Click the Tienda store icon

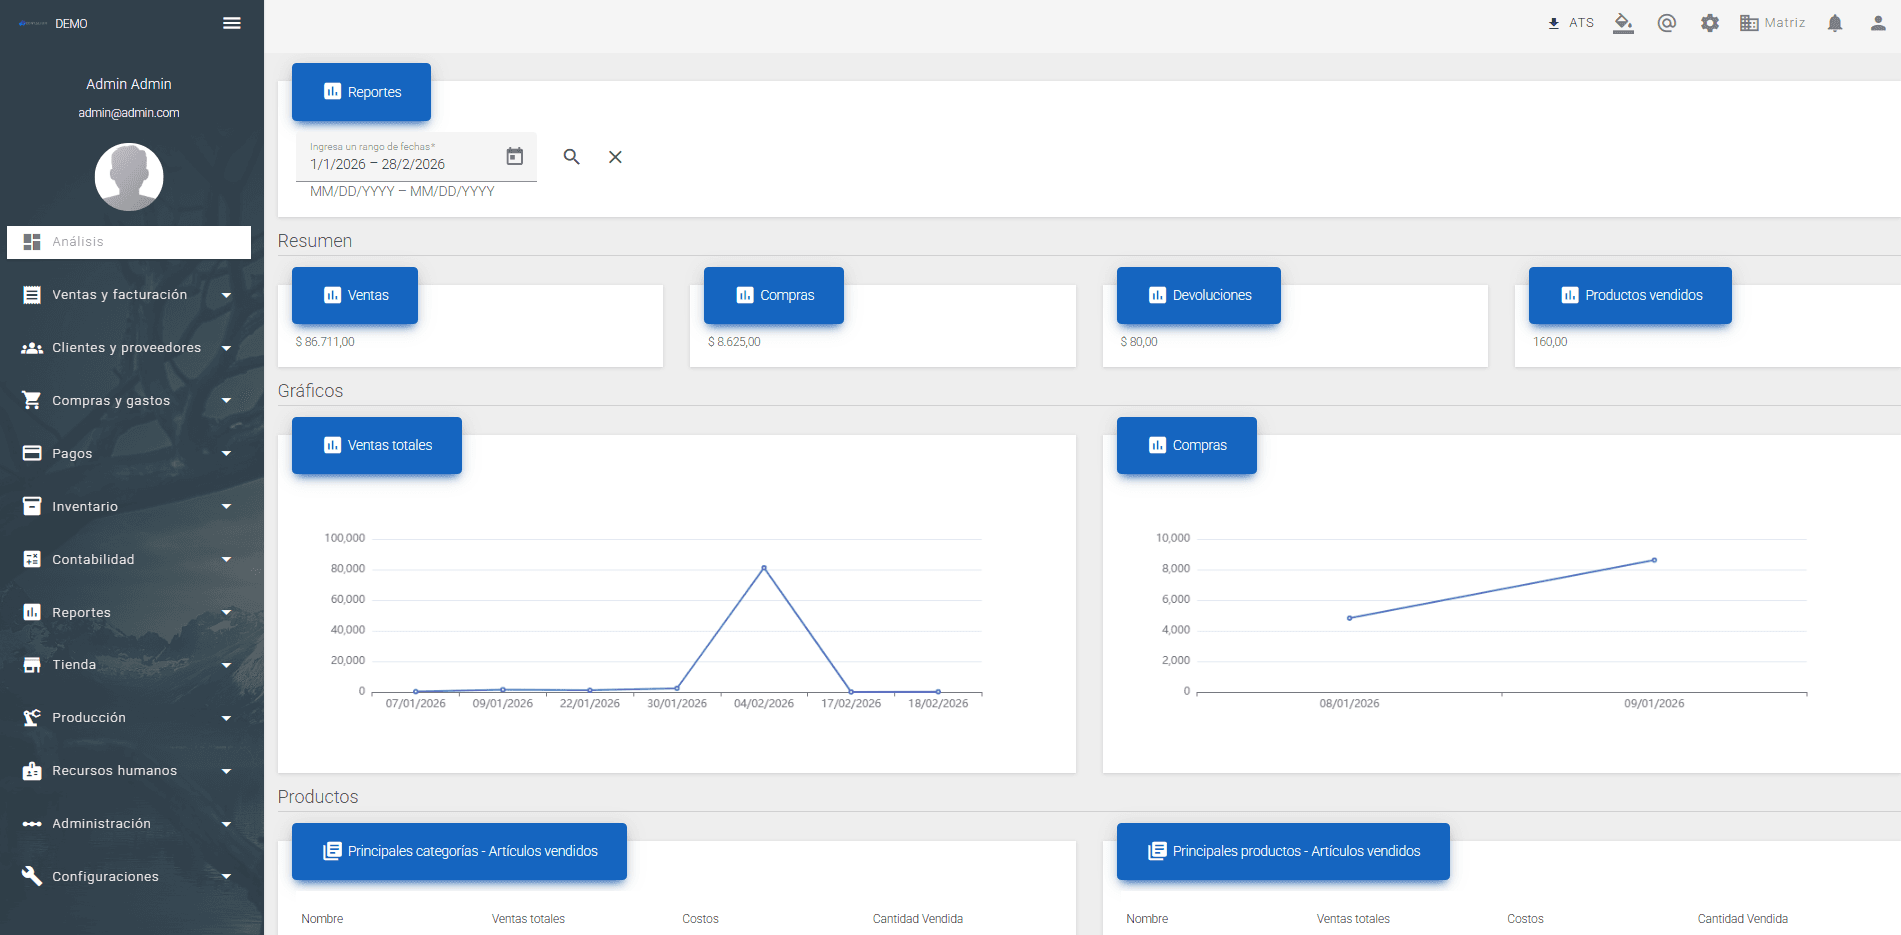point(32,665)
